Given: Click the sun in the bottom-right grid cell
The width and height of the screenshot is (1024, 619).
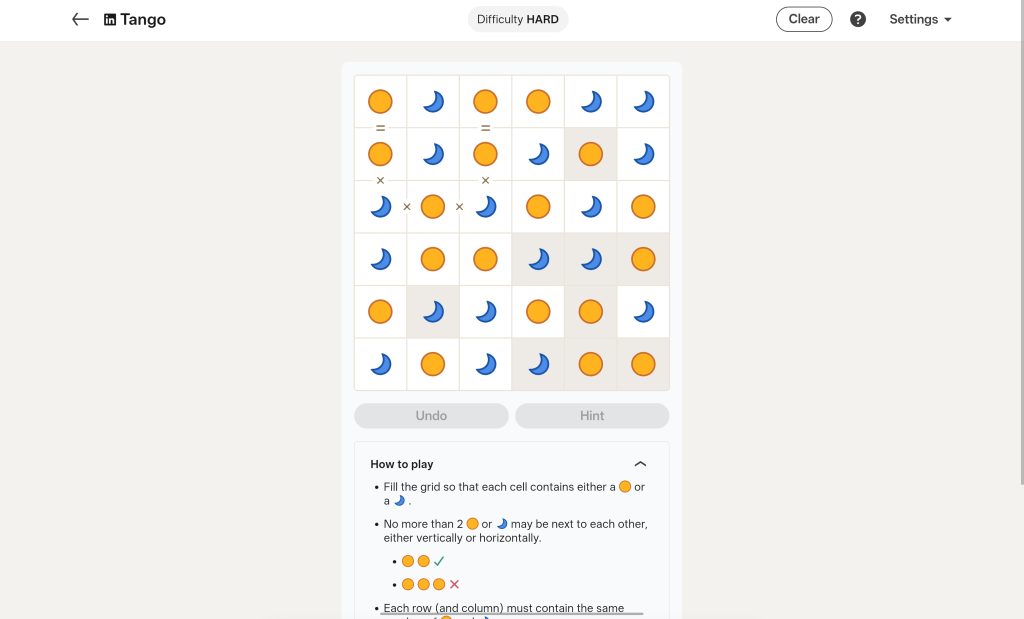Looking at the screenshot, I should click(643, 363).
